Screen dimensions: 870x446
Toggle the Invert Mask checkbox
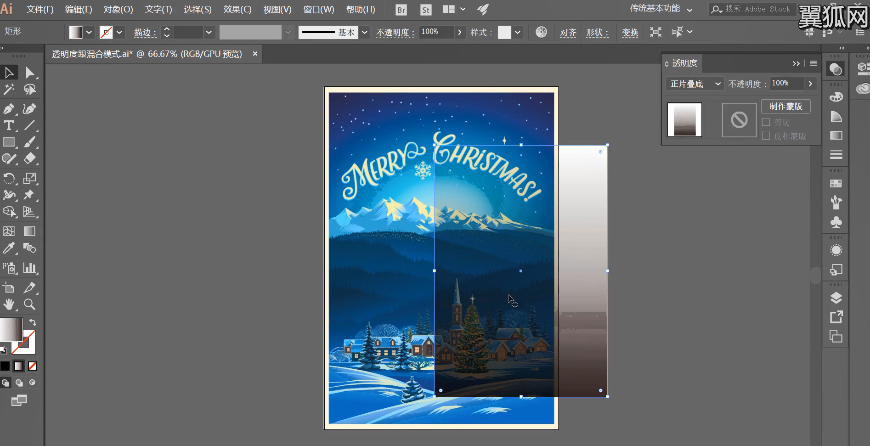click(x=766, y=136)
